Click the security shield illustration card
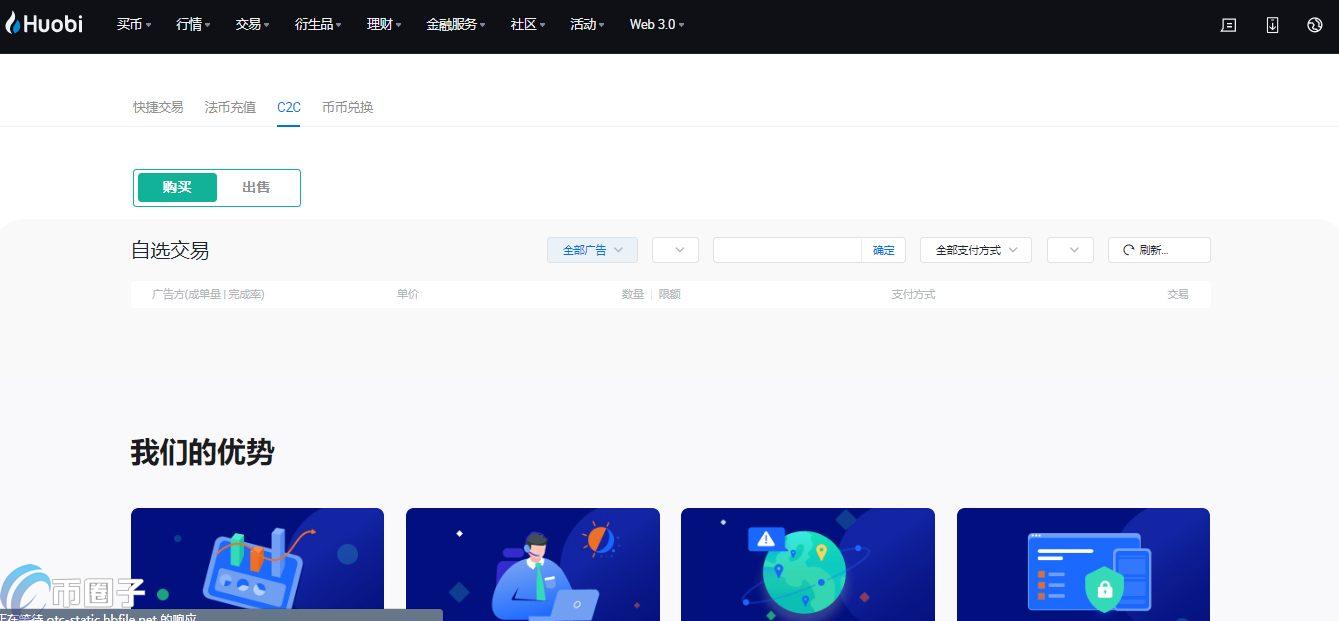 click(1083, 564)
